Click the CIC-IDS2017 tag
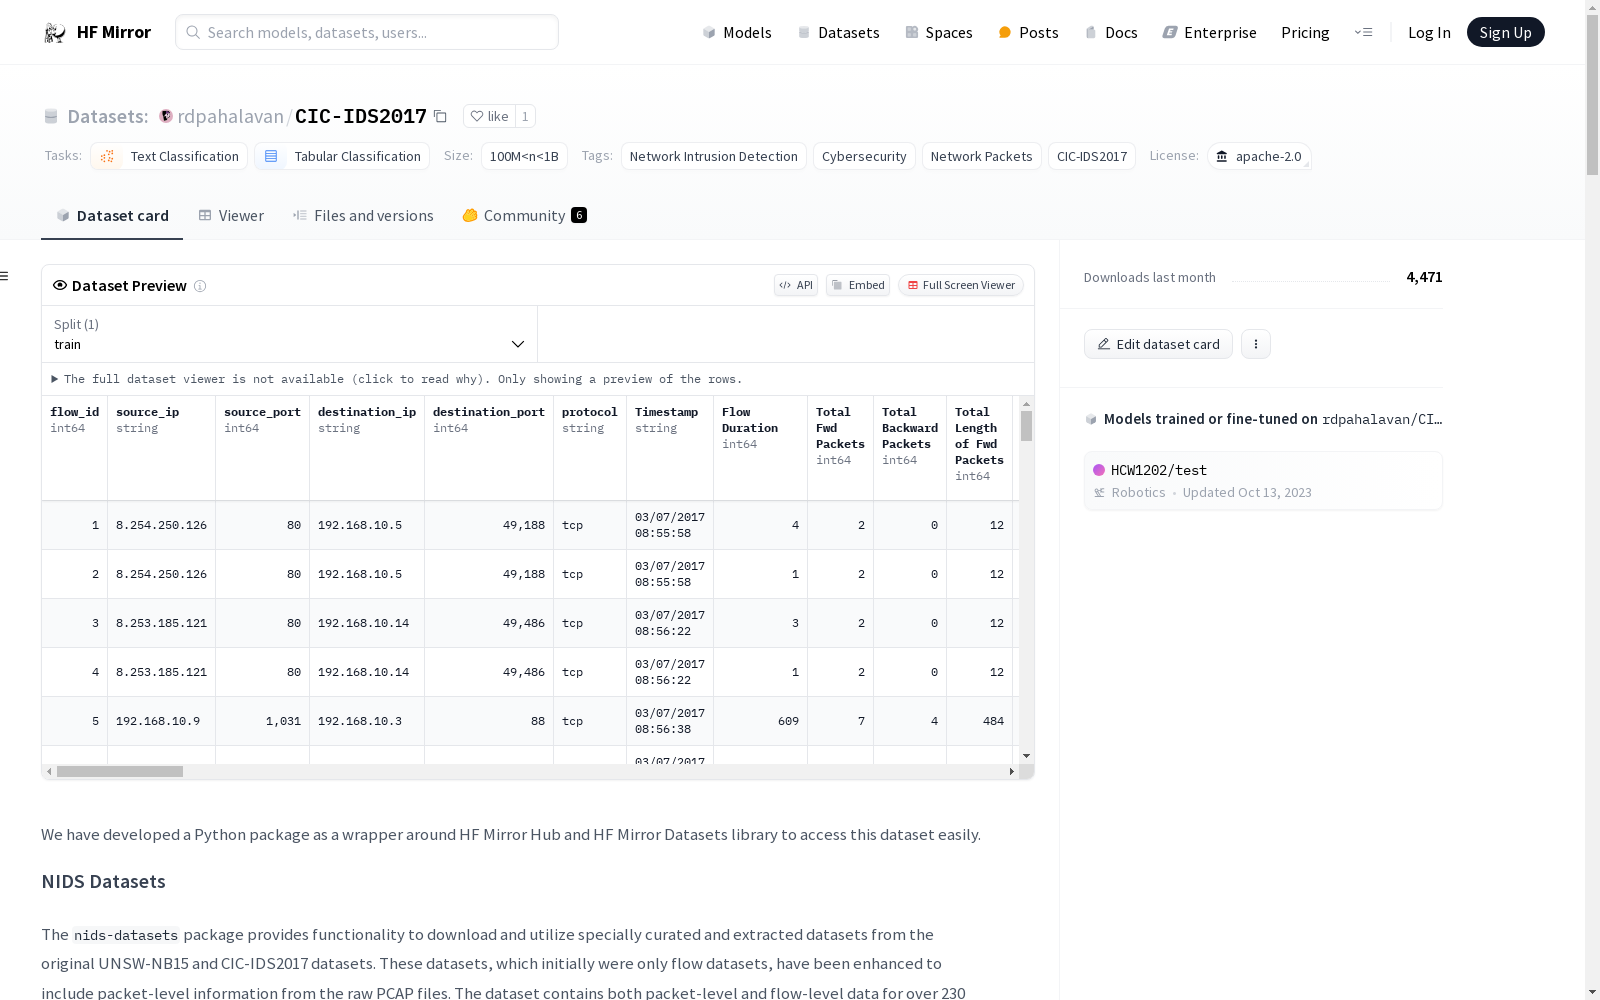 pos(1092,156)
